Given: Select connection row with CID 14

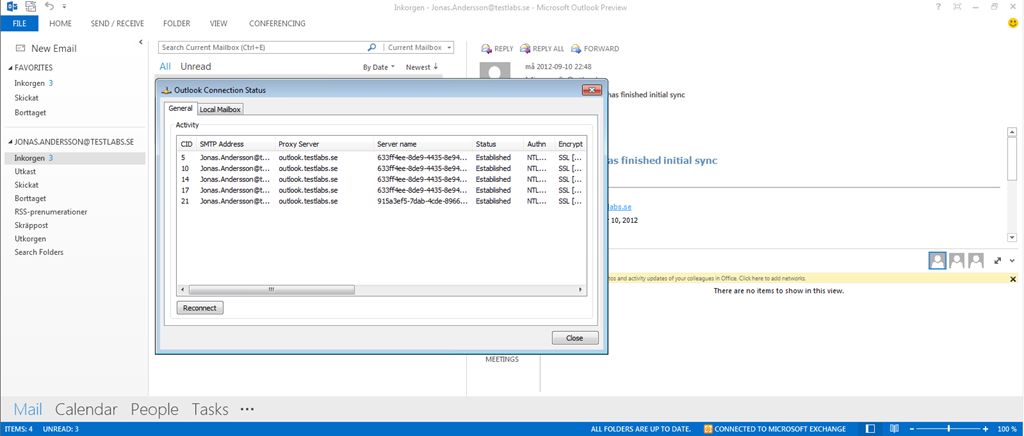Looking at the screenshot, I should [x=381, y=179].
